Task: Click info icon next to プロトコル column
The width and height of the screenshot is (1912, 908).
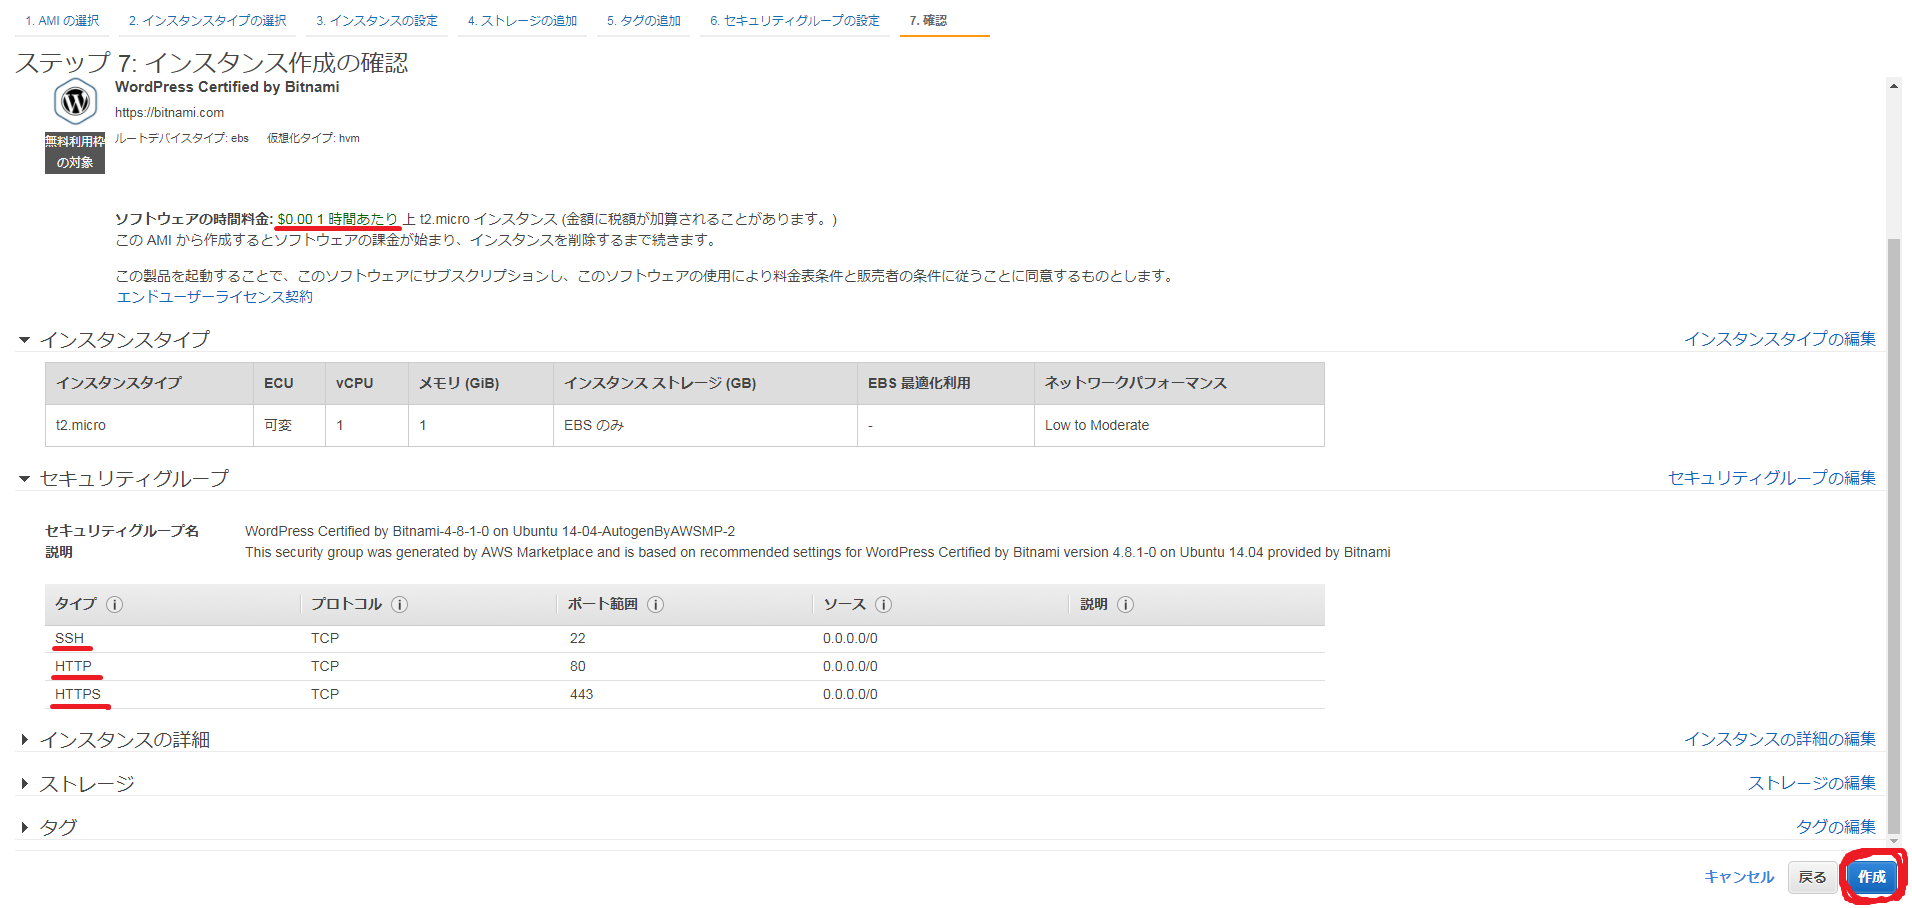Action: tap(399, 604)
